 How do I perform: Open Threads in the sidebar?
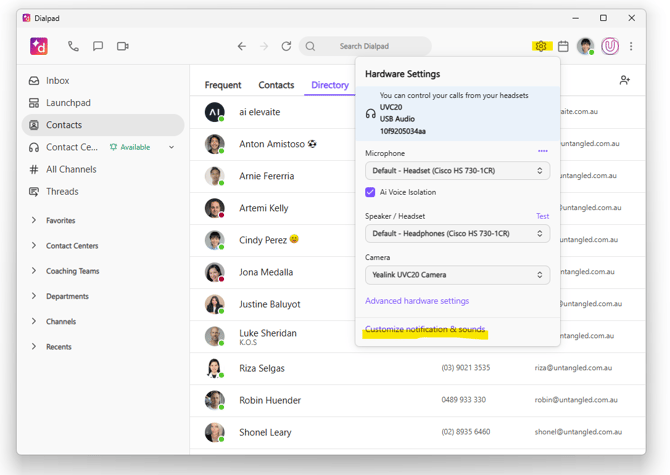[x=103, y=192]
